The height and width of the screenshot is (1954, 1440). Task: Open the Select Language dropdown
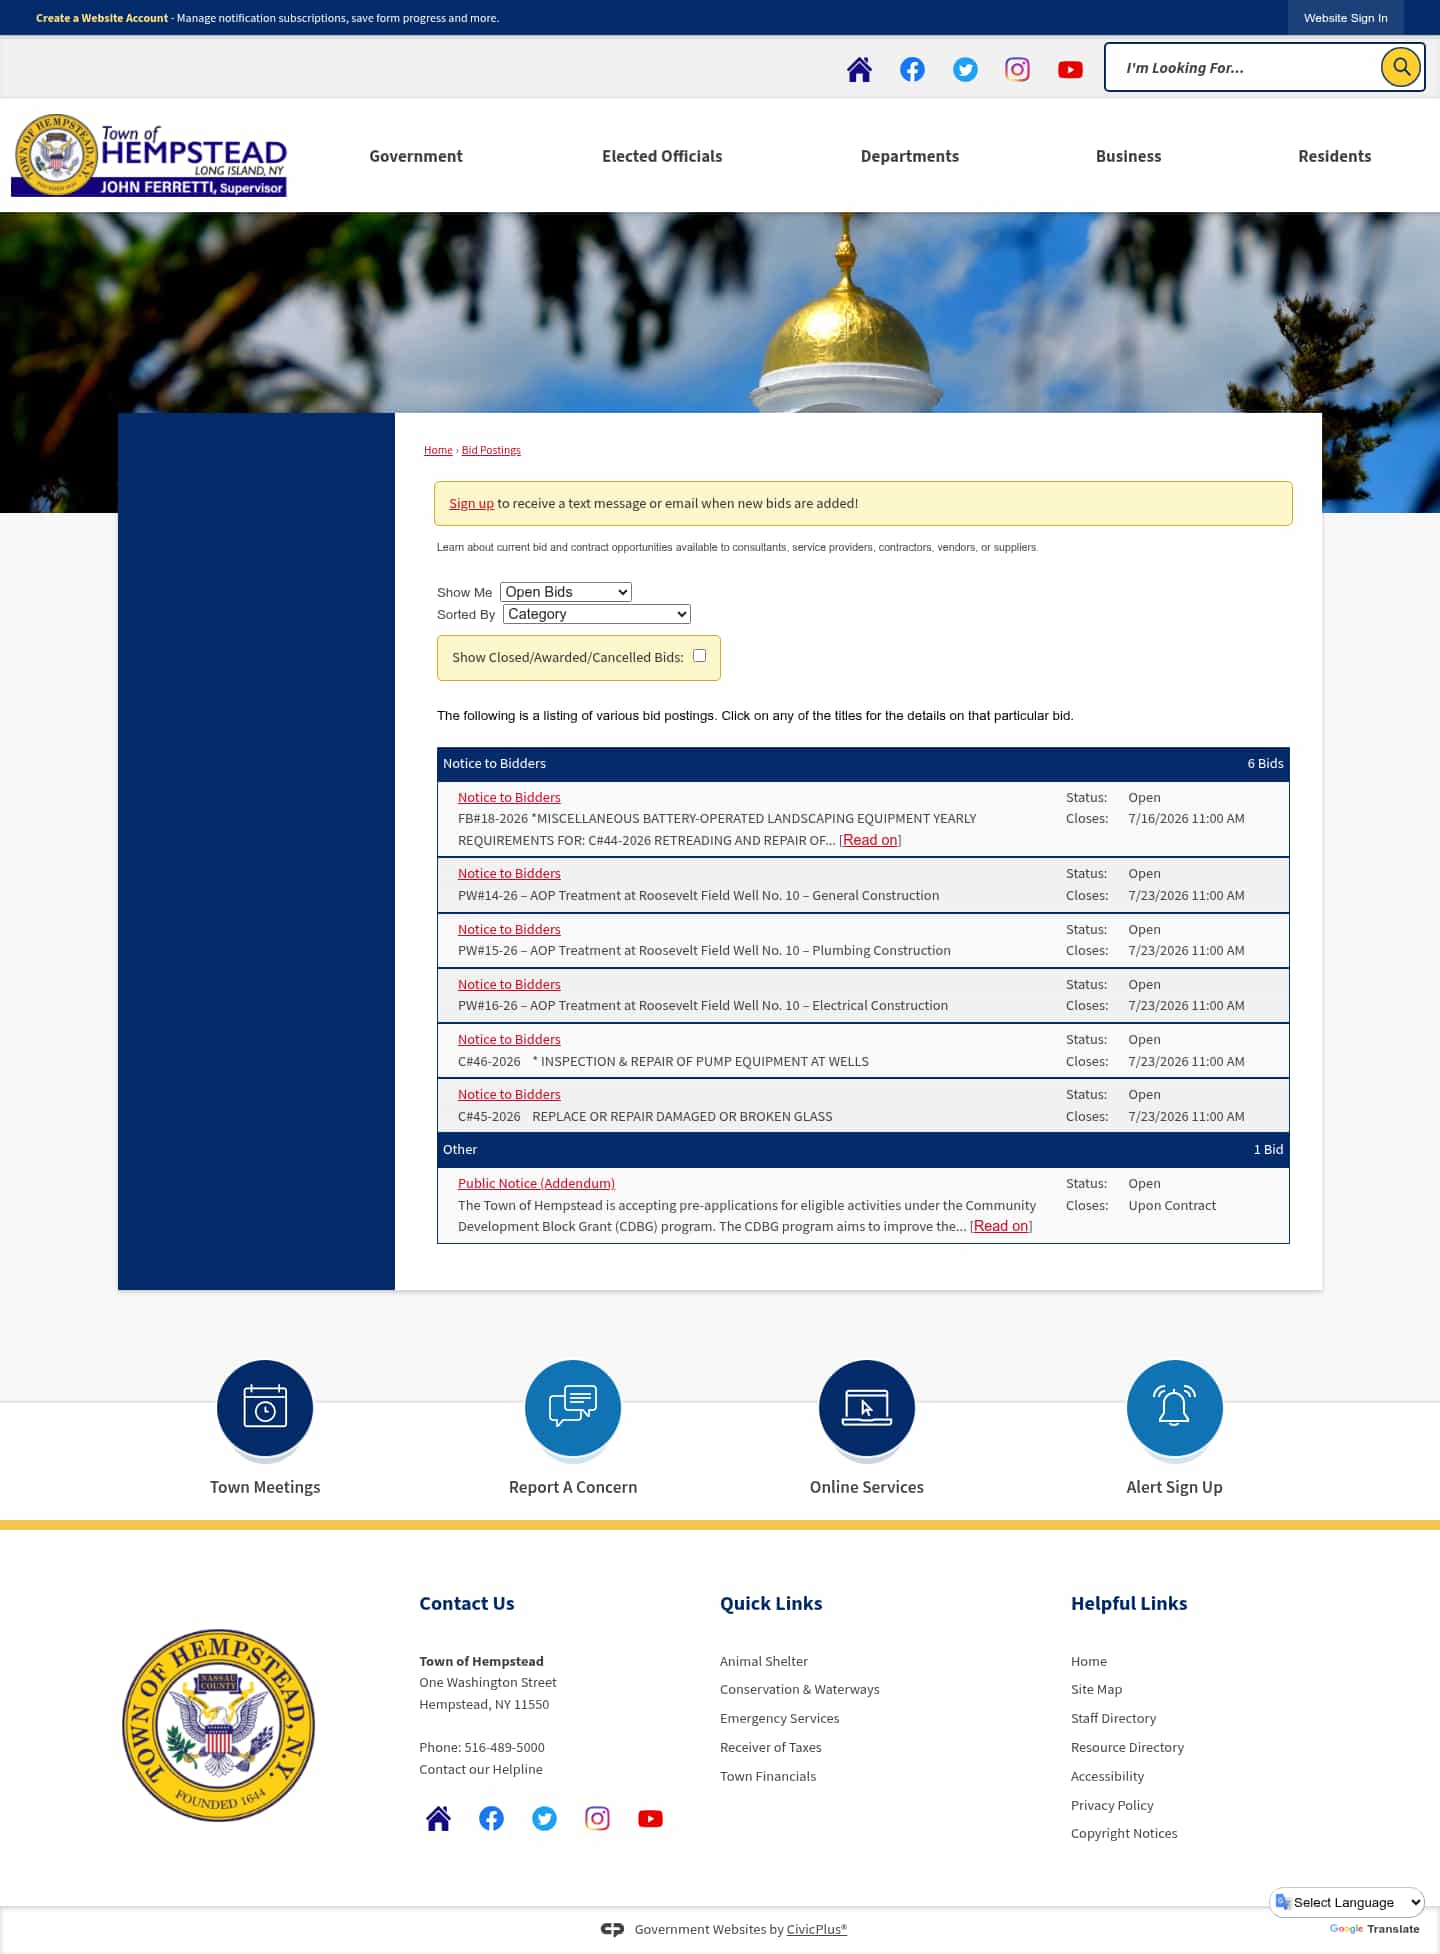coord(1348,1902)
